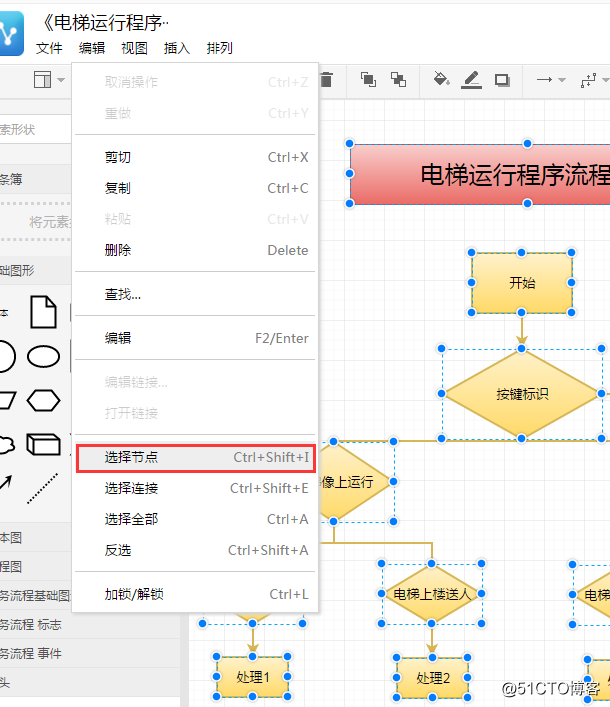This screenshot has height=707, width=610.
Task: Click the 处理2 process box
Action: [x=432, y=678]
